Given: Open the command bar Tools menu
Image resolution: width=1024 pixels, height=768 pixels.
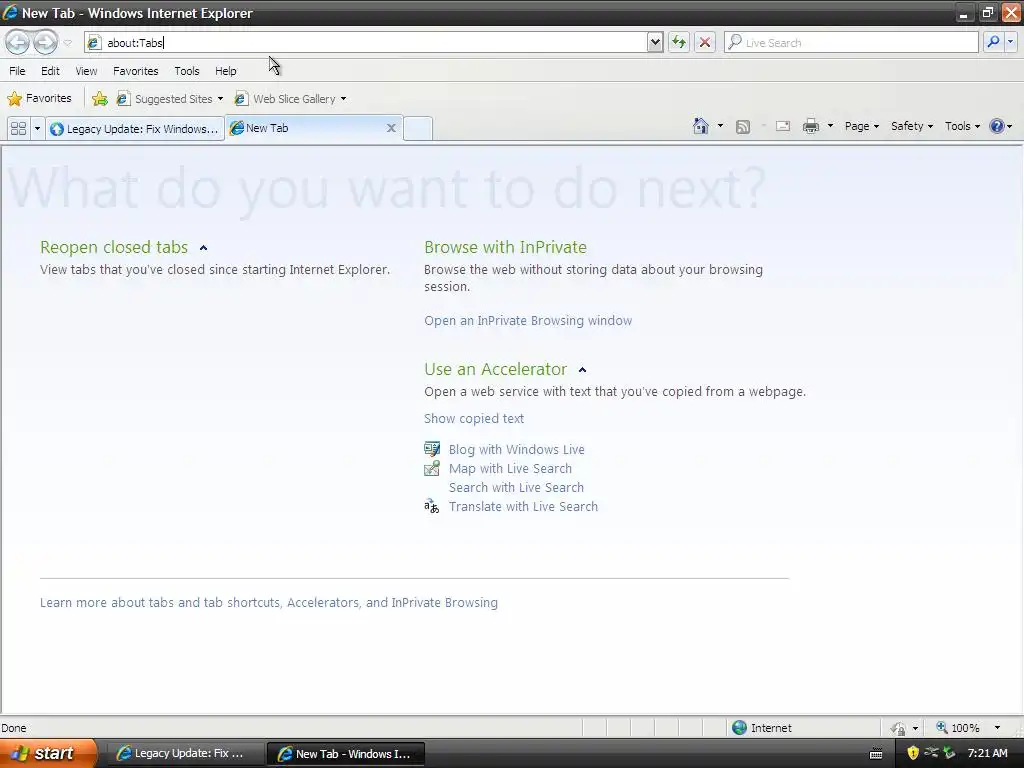Looking at the screenshot, I should pos(962,126).
